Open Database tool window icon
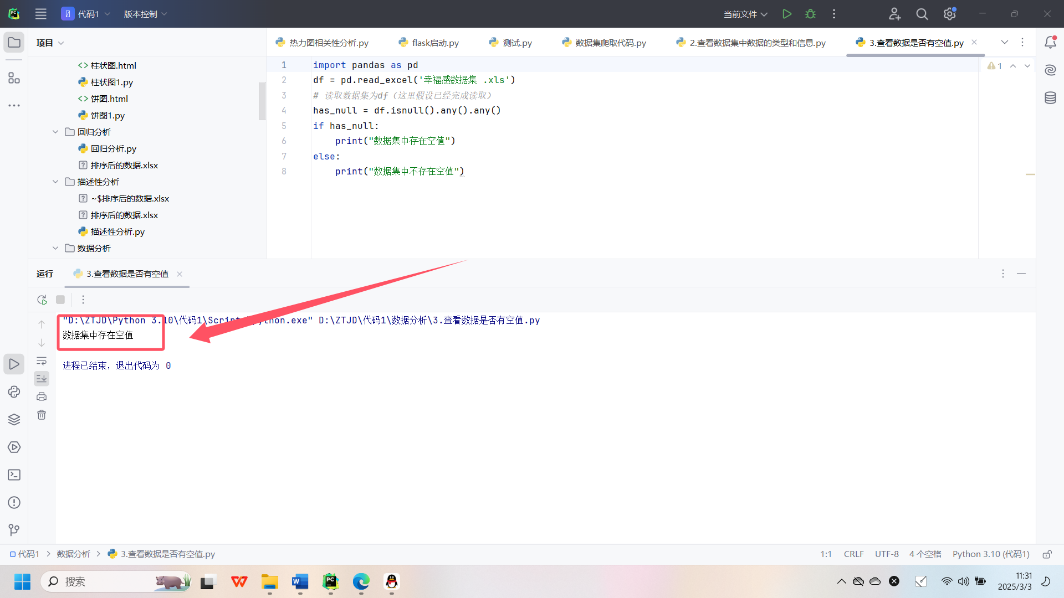This screenshot has height=598, width=1064. [x=1050, y=98]
